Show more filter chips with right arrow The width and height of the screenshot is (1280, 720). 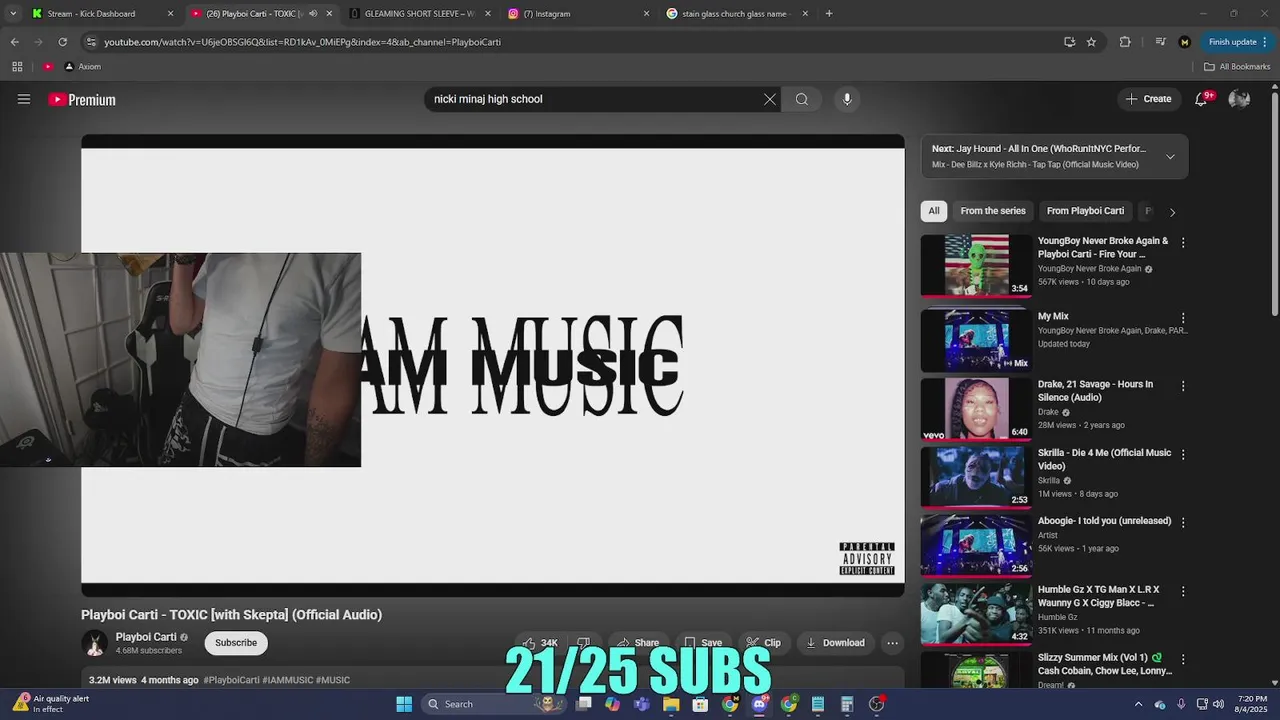click(x=1172, y=212)
